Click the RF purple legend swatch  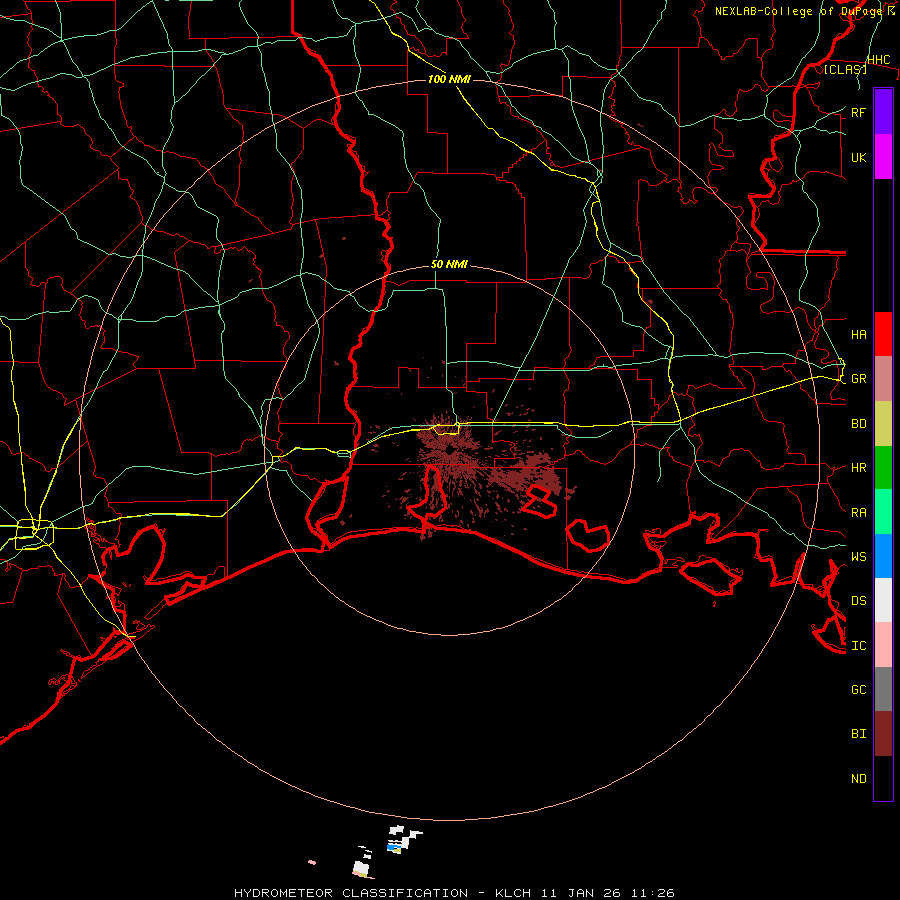(x=883, y=112)
